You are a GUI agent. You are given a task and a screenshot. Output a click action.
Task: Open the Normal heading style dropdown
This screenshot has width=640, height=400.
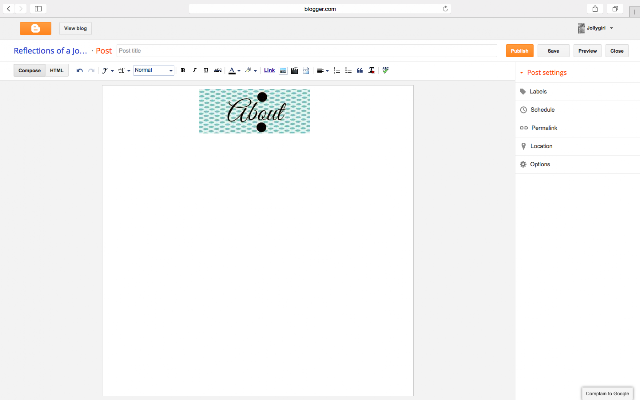coord(154,70)
